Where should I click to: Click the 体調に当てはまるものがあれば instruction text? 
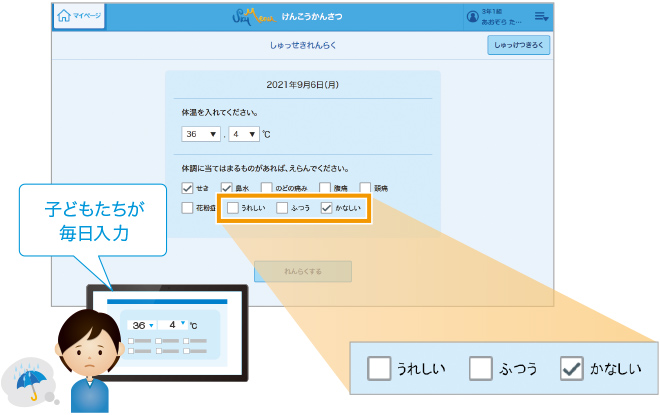(266, 168)
